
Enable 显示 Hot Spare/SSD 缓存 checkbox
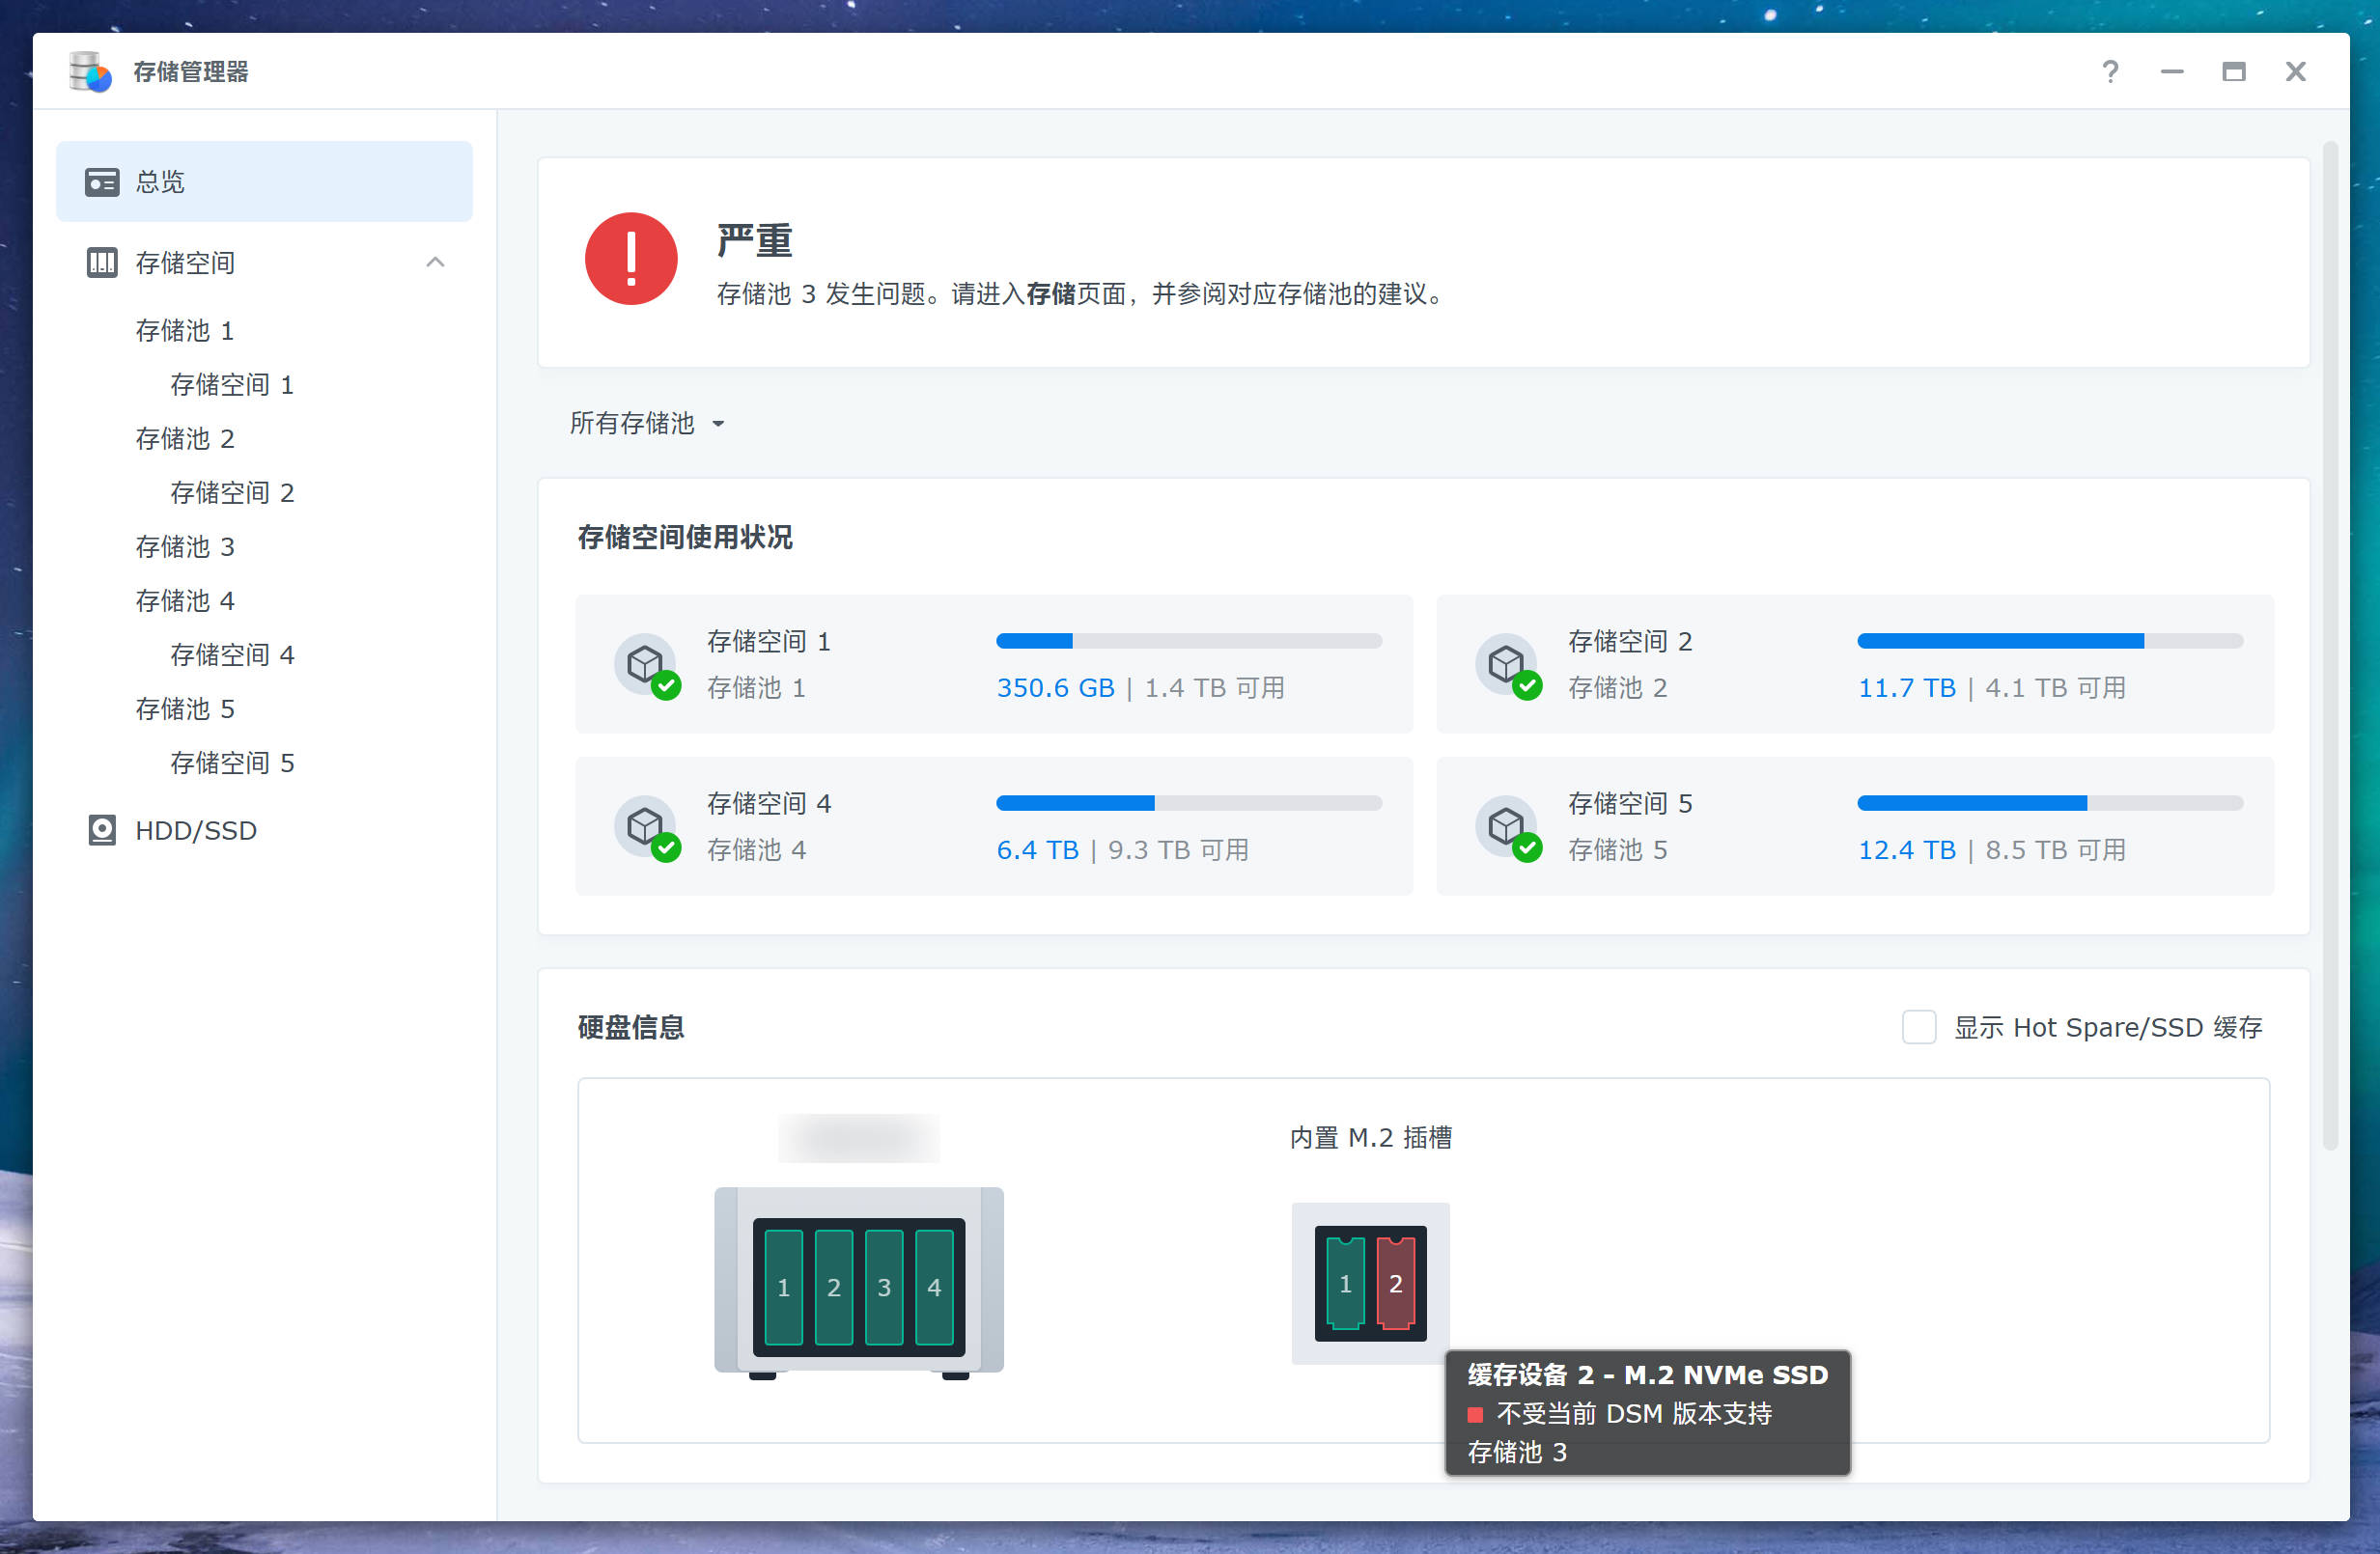click(1918, 1027)
